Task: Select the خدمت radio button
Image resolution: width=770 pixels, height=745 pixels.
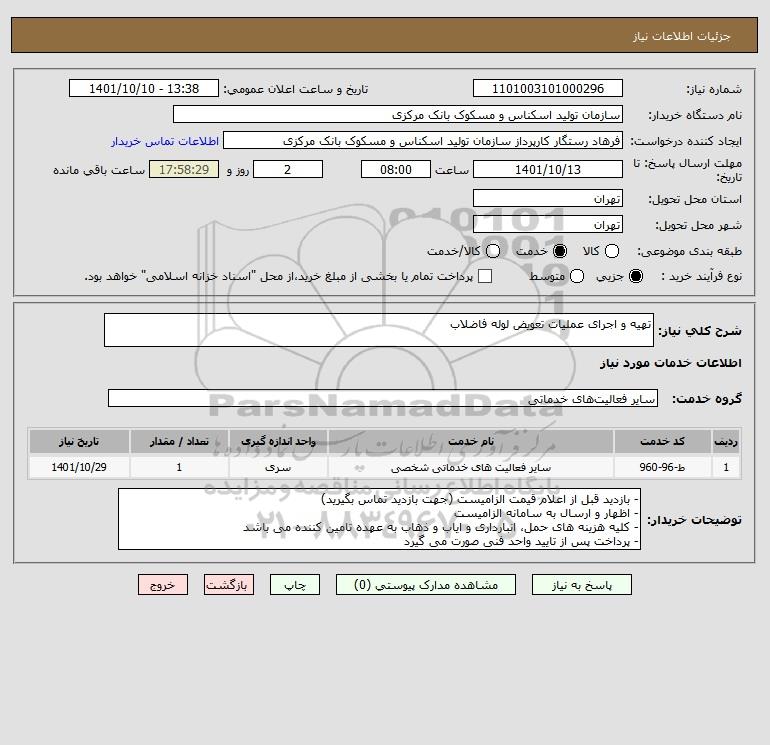Action: (x=560, y=251)
